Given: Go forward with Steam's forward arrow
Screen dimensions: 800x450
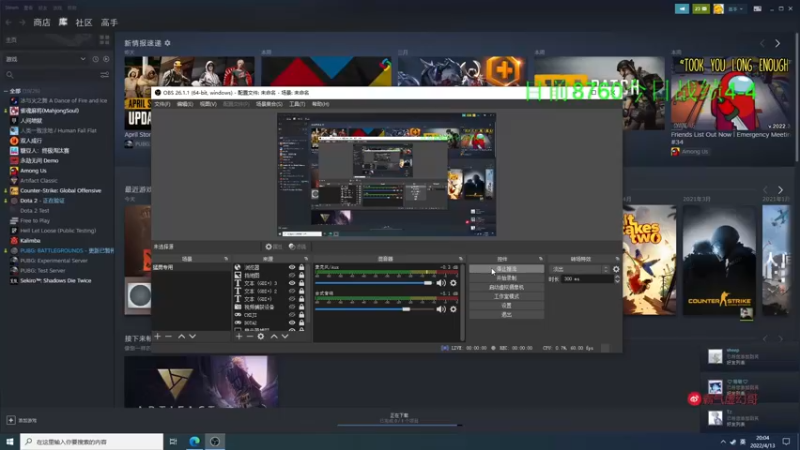Looking at the screenshot, I should pyautogui.click(x=22, y=22).
